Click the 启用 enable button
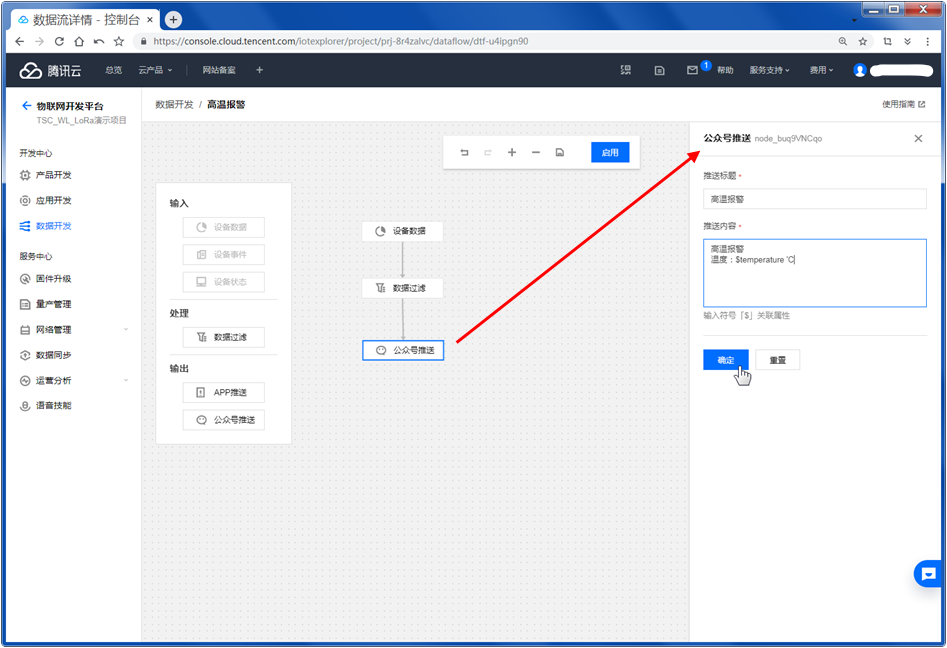 [x=610, y=152]
